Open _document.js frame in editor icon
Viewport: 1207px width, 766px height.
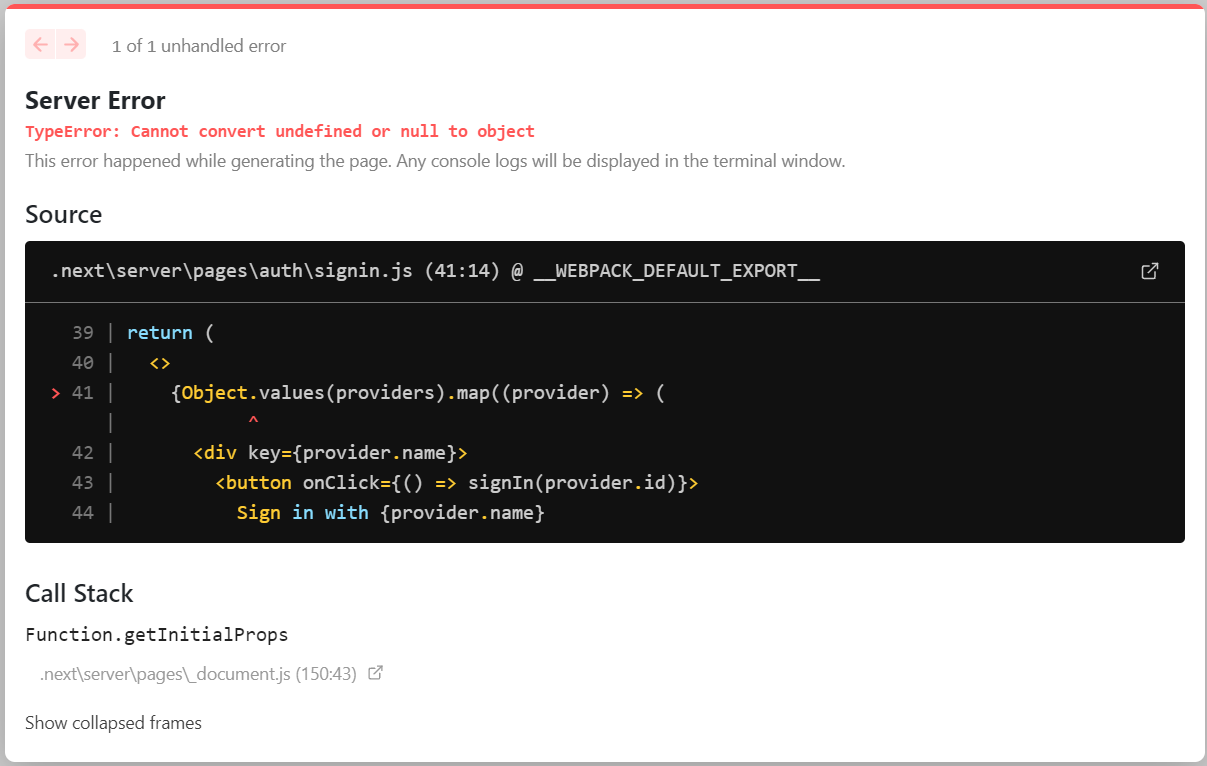point(376,673)
